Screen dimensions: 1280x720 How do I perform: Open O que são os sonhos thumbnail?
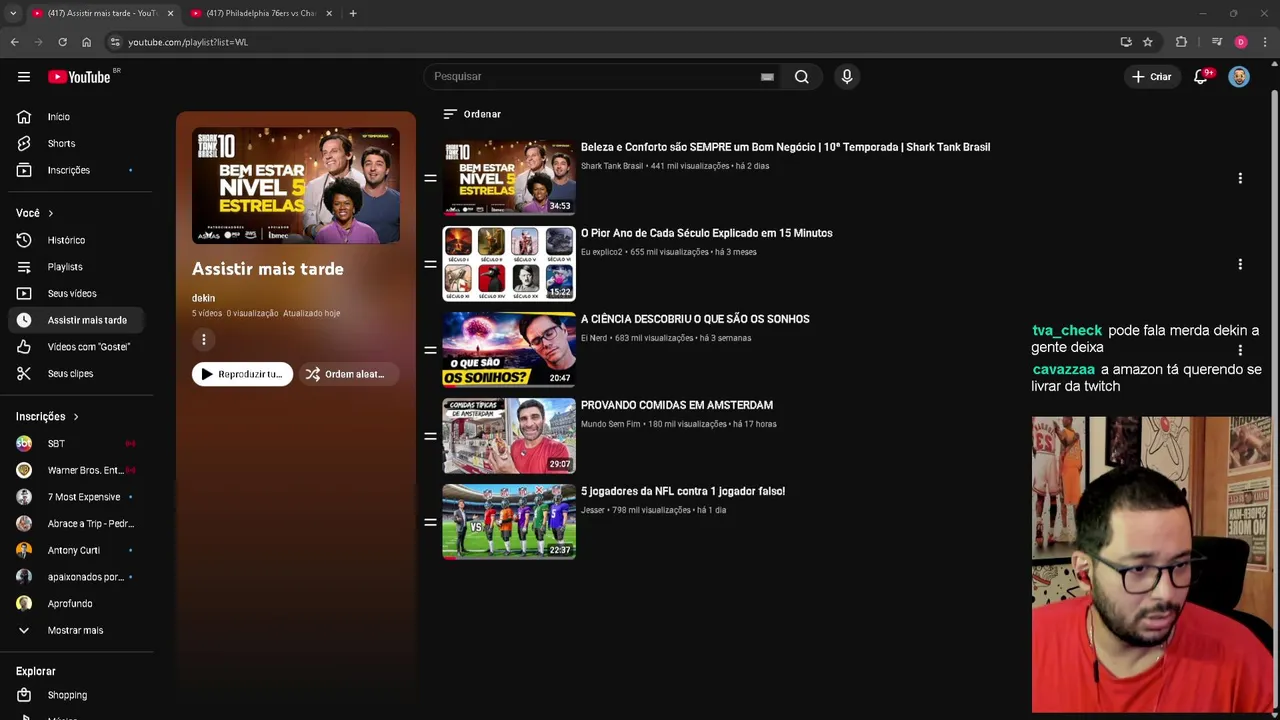509,350
